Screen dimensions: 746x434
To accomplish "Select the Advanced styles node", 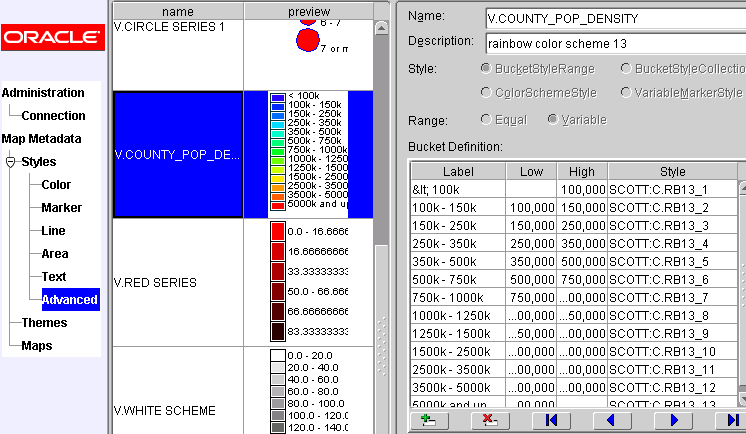I will [x=70, y=300].
